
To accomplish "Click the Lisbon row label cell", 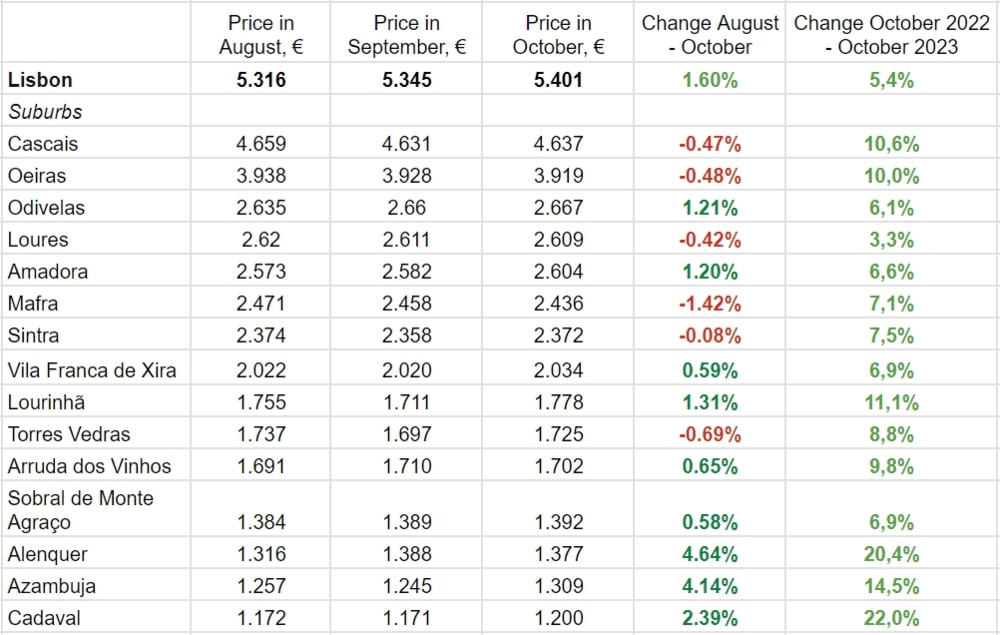I will pos(40,80).
